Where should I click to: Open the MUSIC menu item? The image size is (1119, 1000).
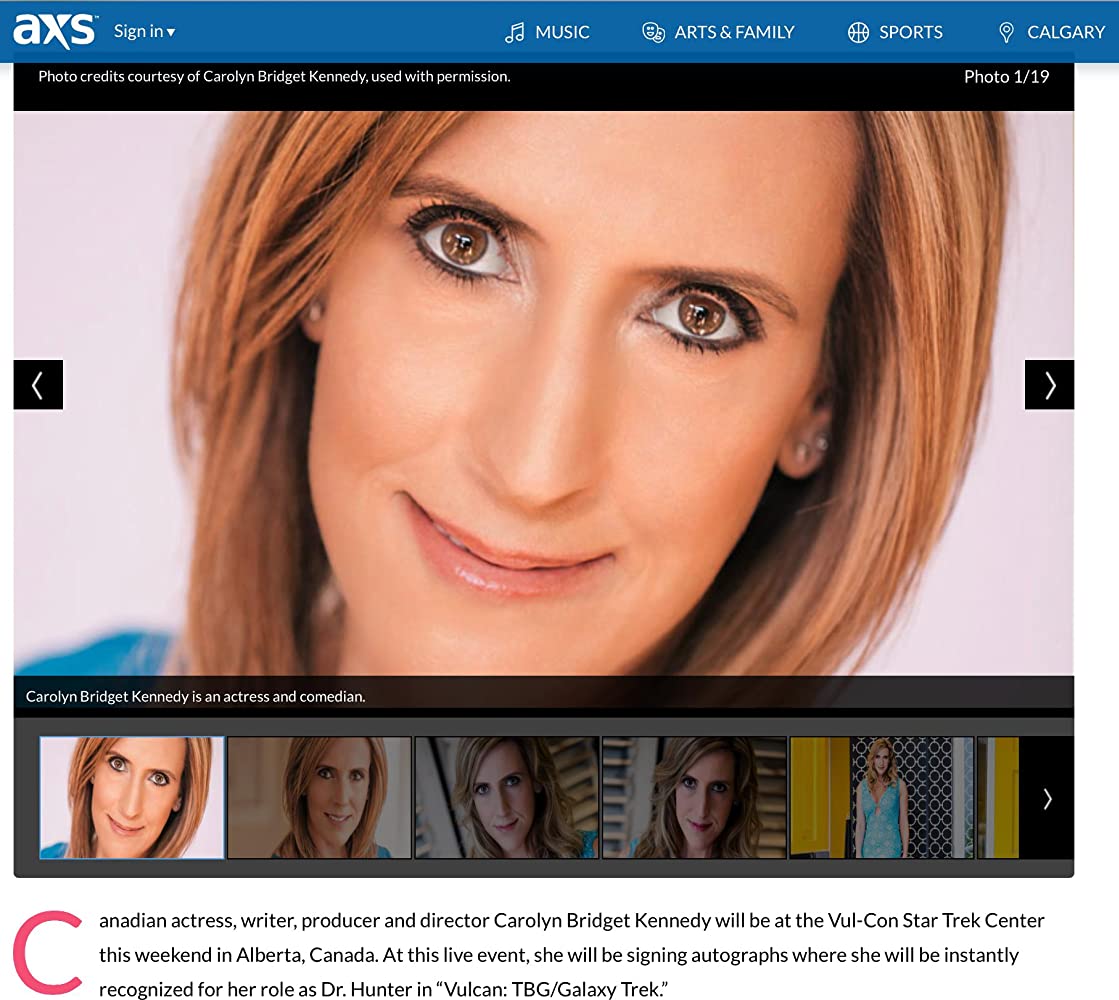click(x=562, y=33)
